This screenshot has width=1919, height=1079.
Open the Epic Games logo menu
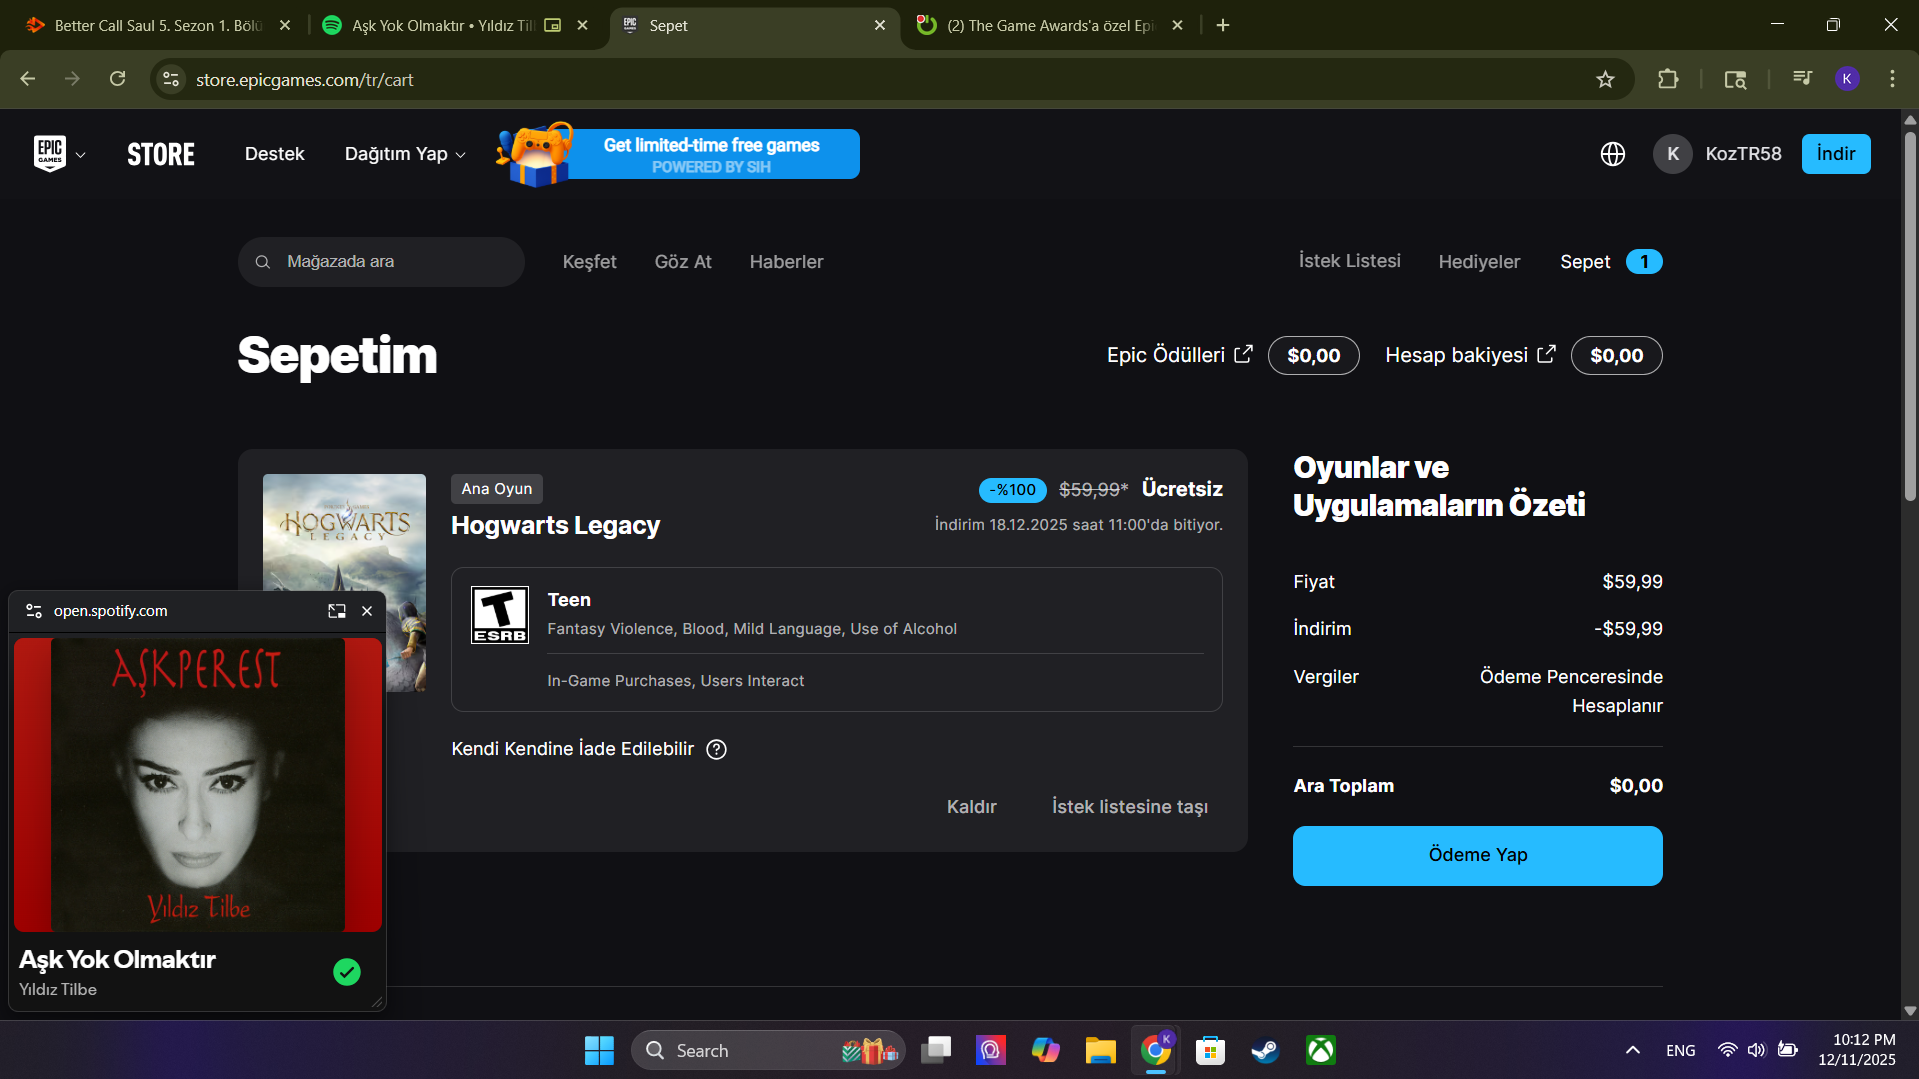tap(59, 154)
